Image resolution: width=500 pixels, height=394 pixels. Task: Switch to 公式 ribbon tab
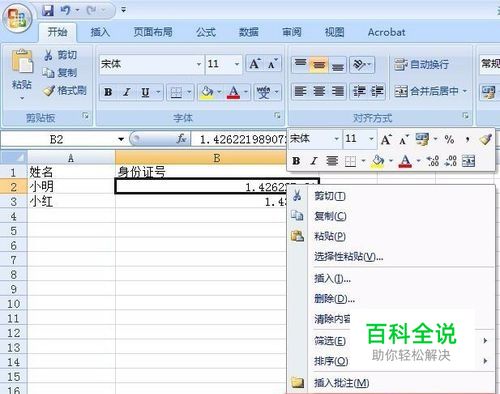pyautogui.click(x=206, y=32)
